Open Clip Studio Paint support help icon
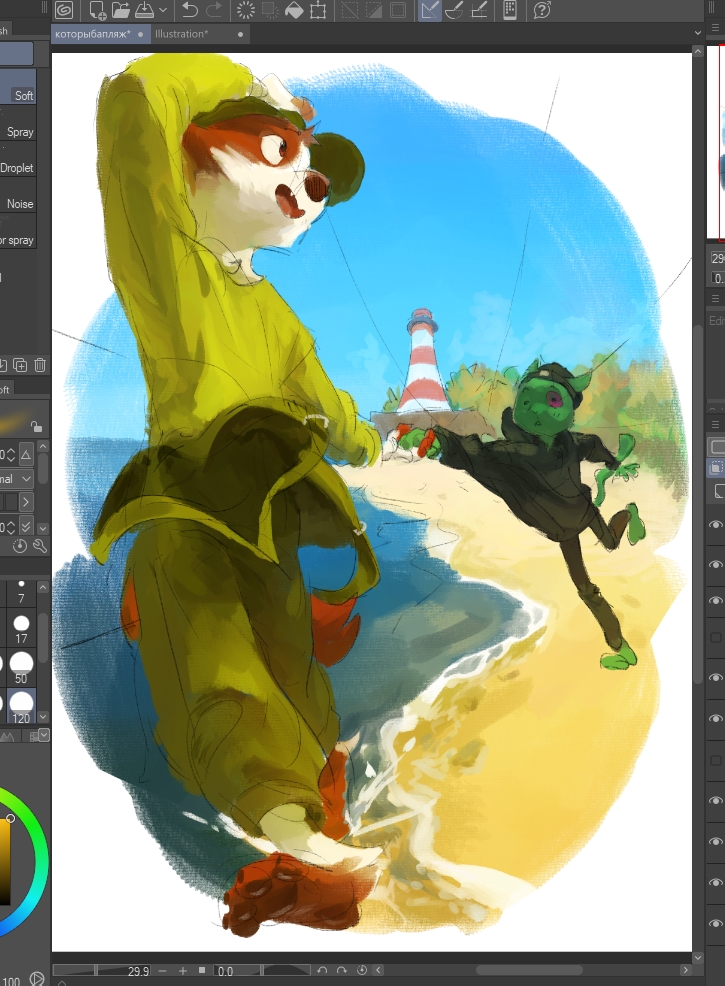The width and height of the screenshot is (725, 986). (541, 10)
